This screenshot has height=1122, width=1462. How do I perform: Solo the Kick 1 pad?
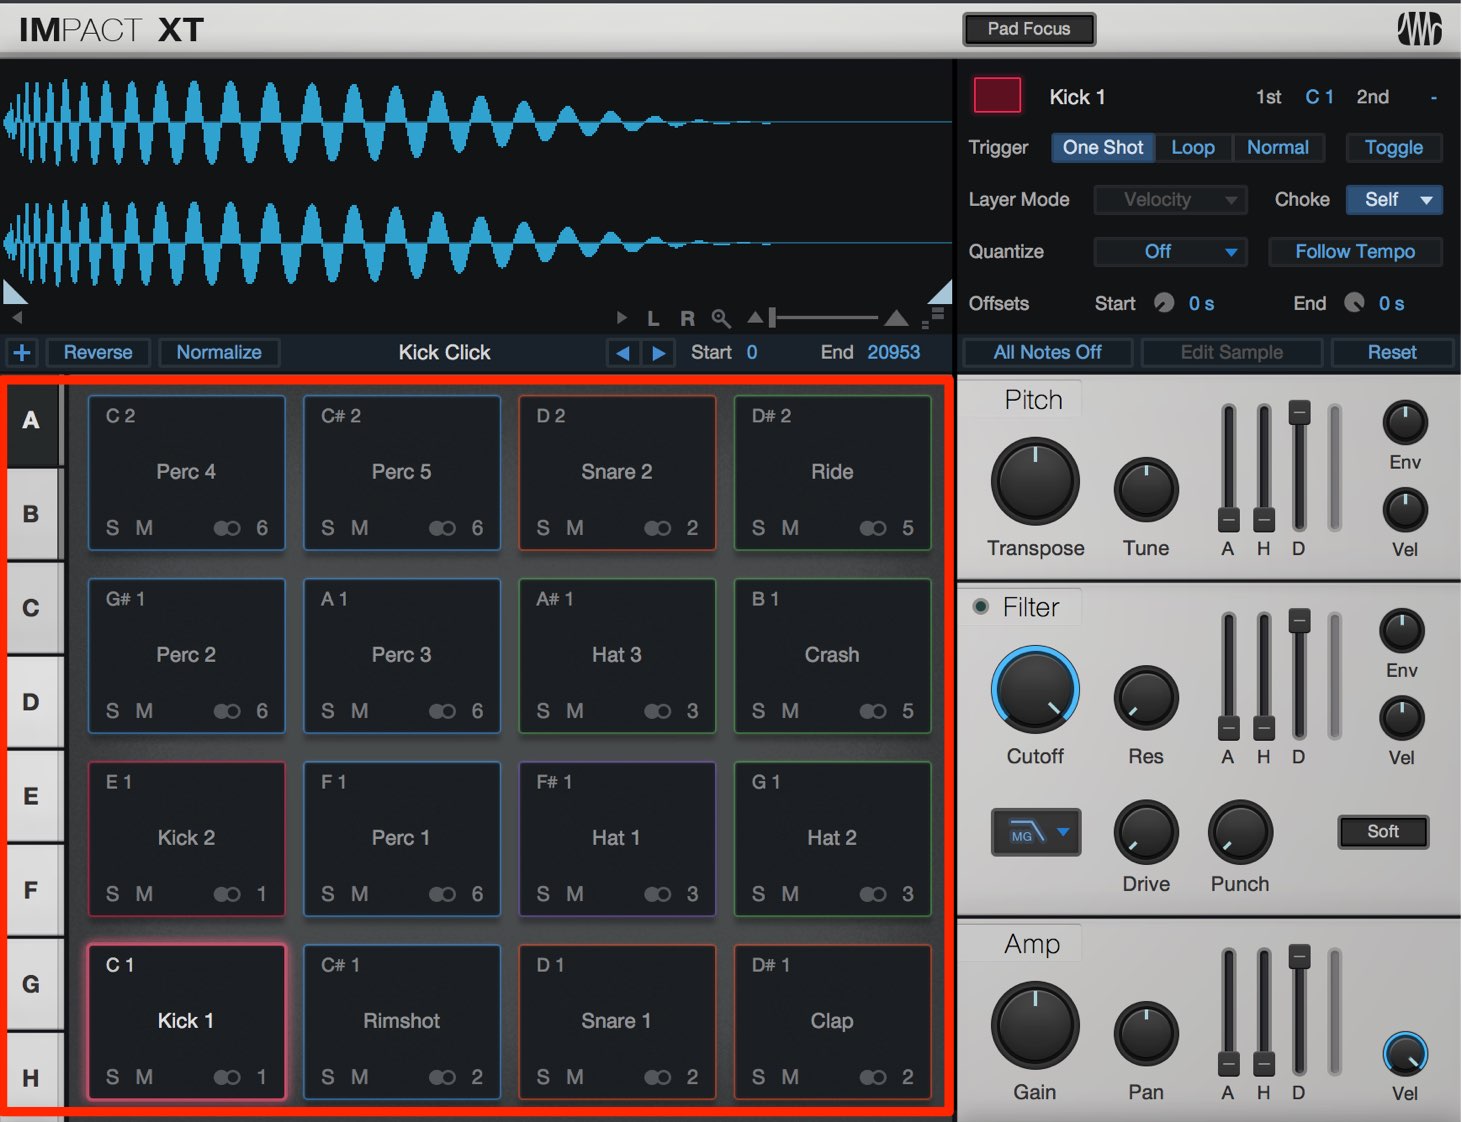pyautogui.click(x=112, y=1077)
